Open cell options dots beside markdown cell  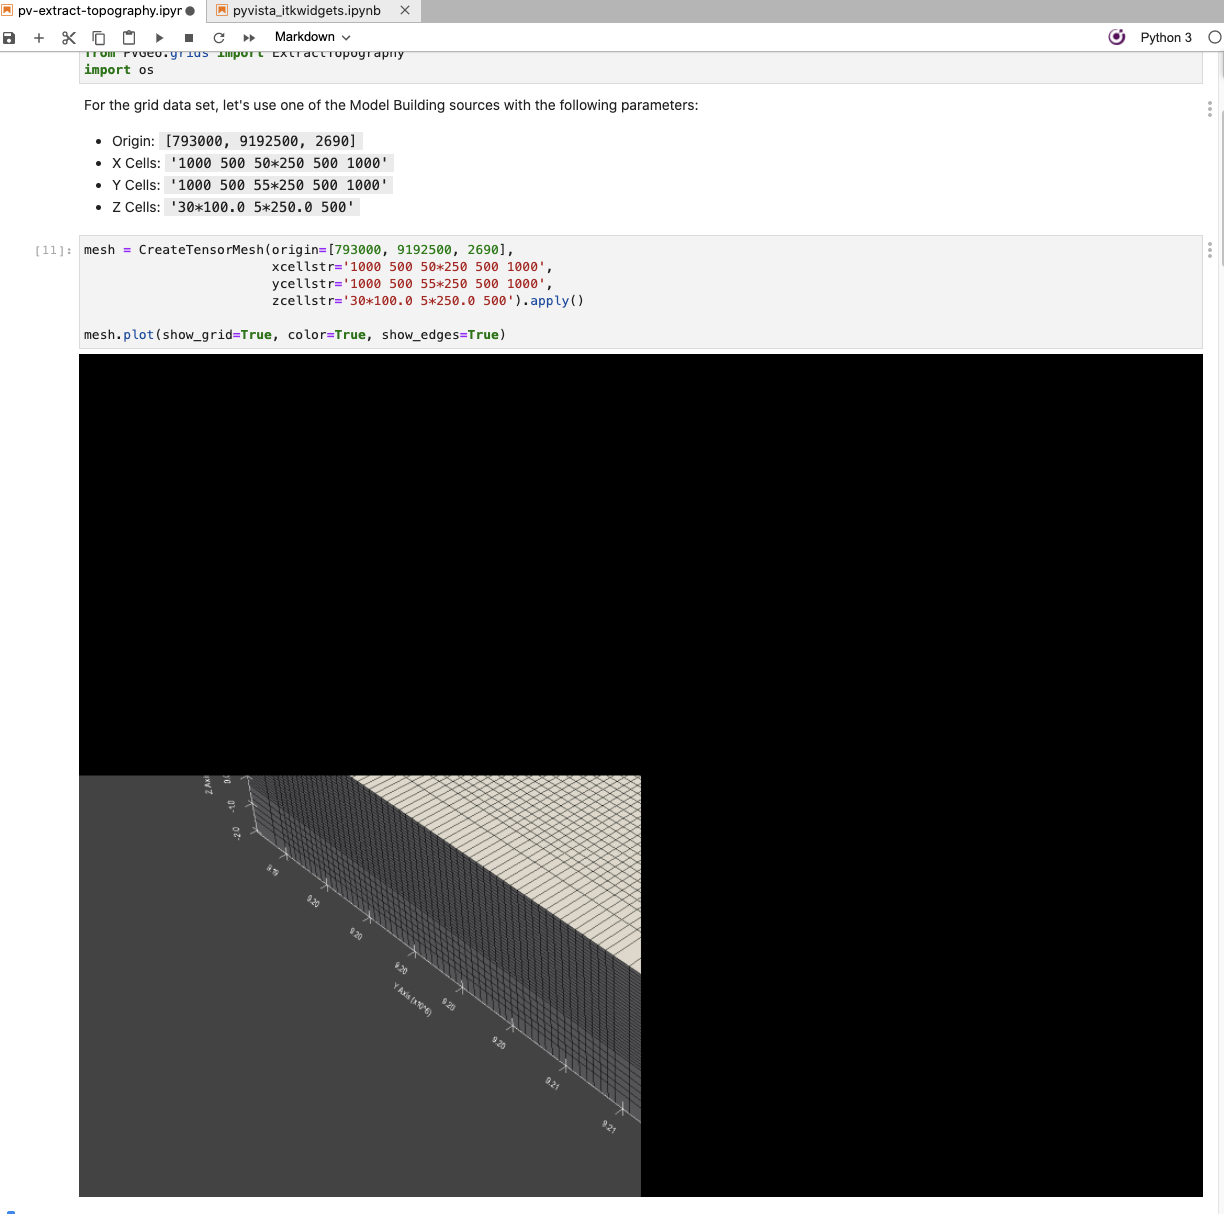[x=1210, y=108]
